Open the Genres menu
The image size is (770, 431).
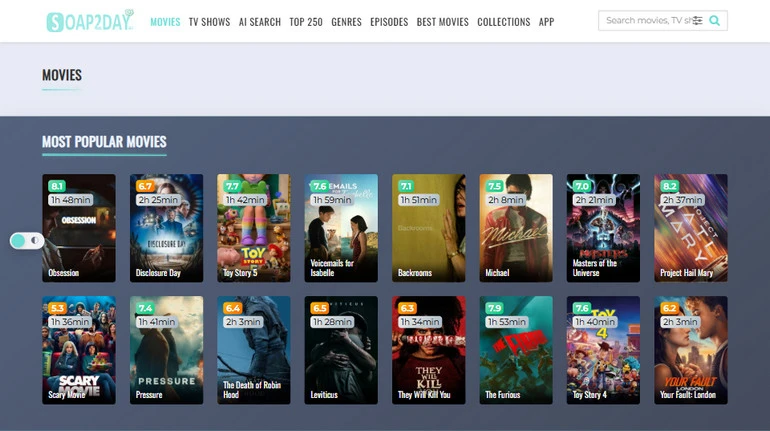pyautogui.click(x=346, y=22)
